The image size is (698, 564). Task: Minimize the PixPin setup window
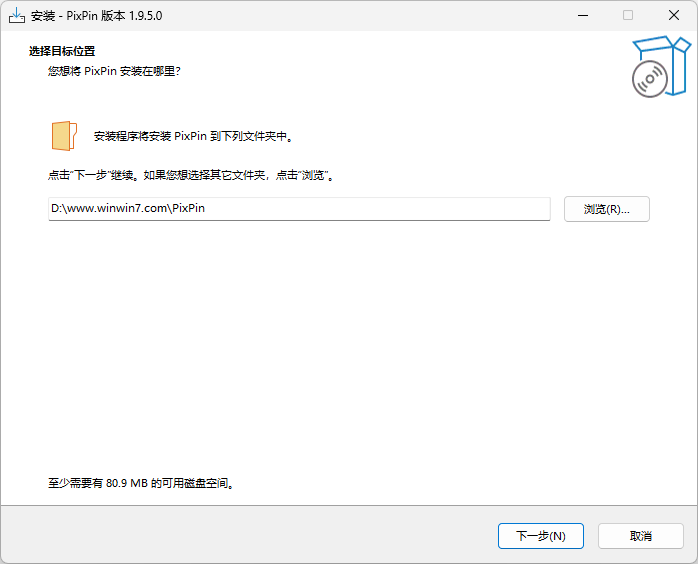point(582,15)
